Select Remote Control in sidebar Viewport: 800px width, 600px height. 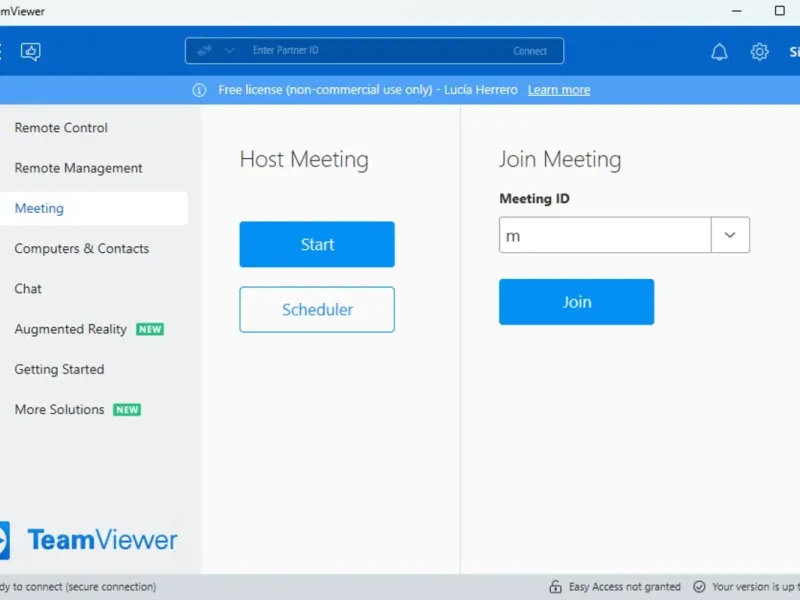[61, 128]
